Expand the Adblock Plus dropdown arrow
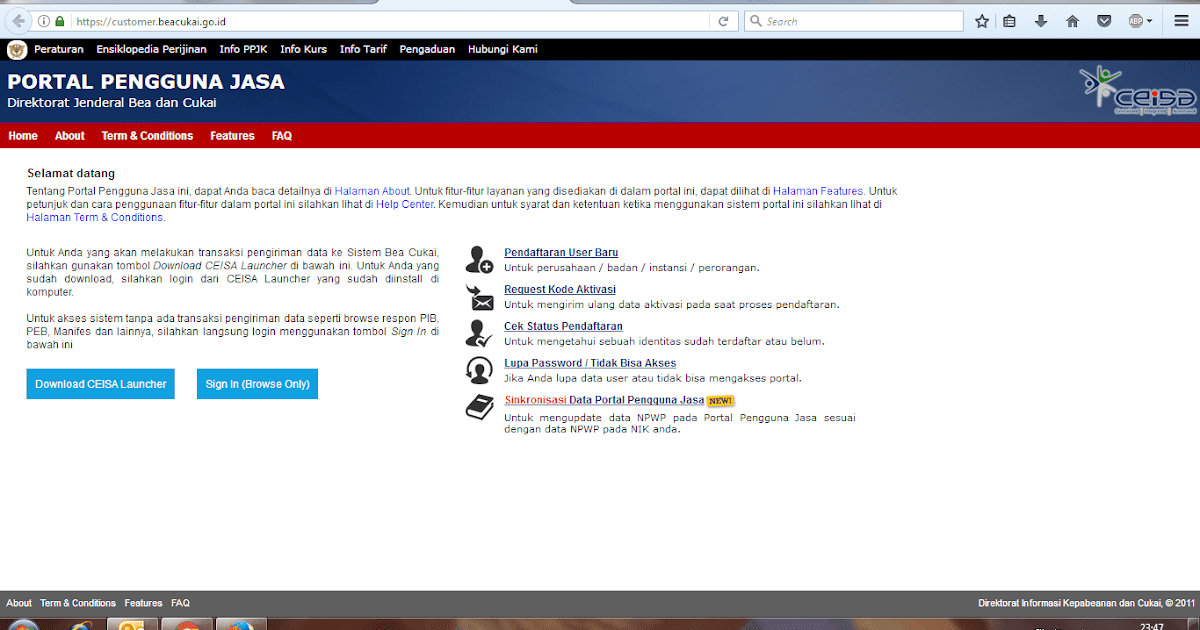 1149,21
